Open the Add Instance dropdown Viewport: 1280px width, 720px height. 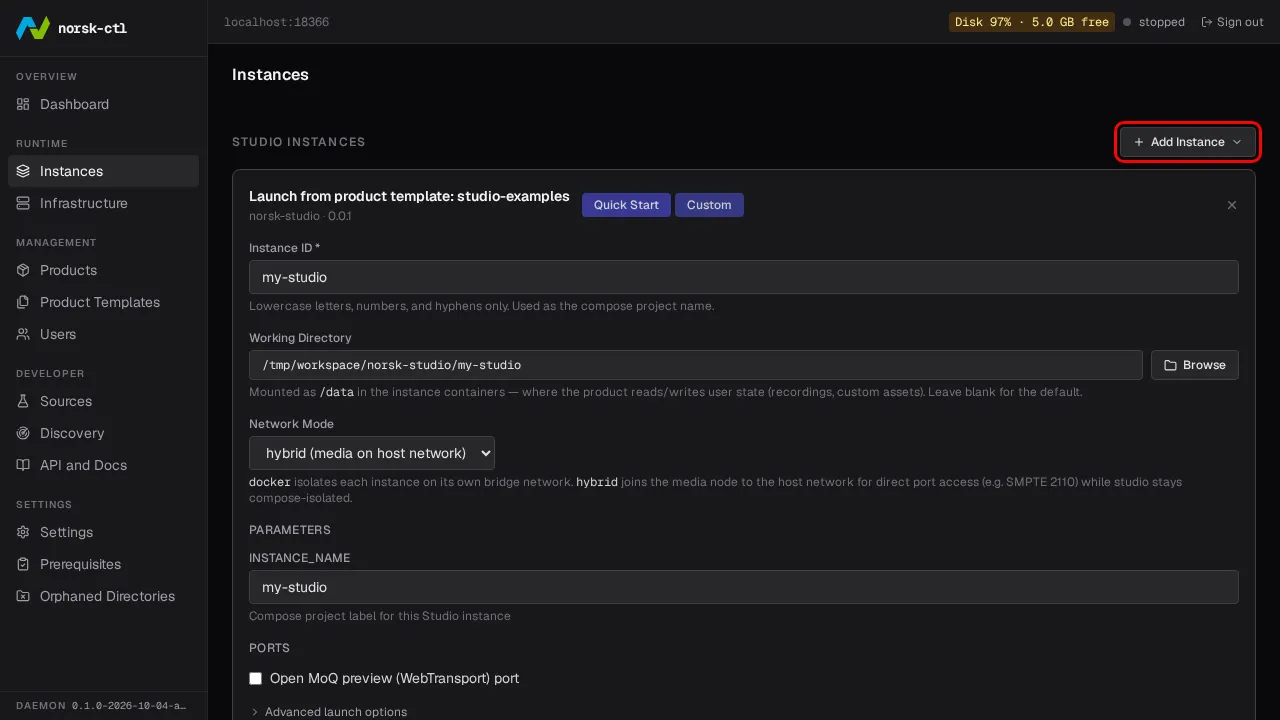click(1187, 142)
